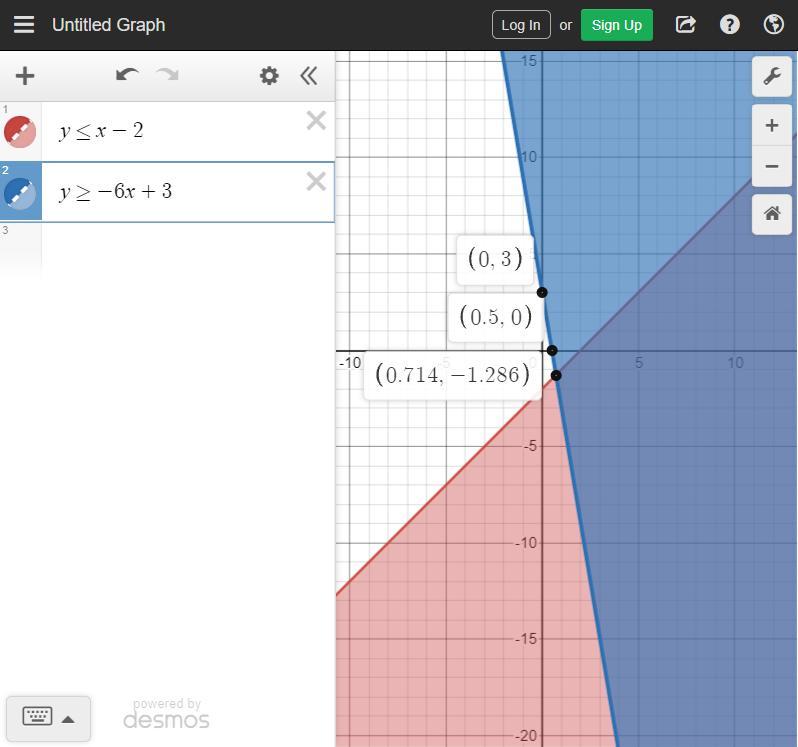Image resolution: width=798 pixels, height=747 pixels.
Task: Open the hamburger main menu
Action: (24, 24)
